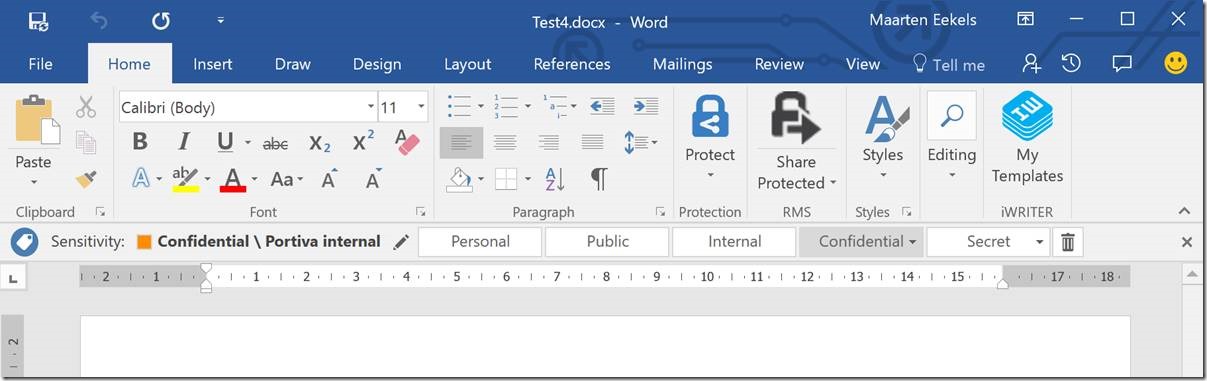The image size is (1207, 381).
Task: Switch to the View tab
Action: [x=862, y=64]
